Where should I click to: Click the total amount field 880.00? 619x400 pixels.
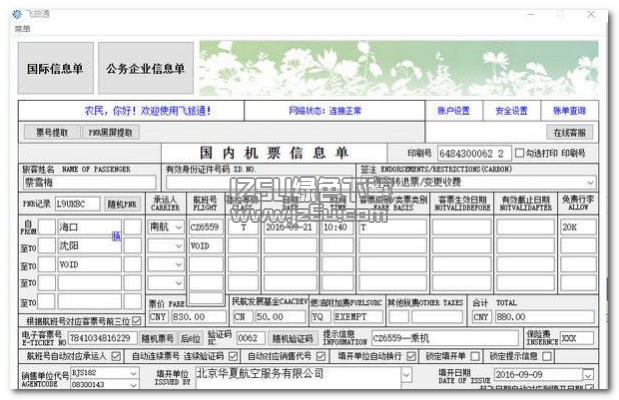point(545,317)
